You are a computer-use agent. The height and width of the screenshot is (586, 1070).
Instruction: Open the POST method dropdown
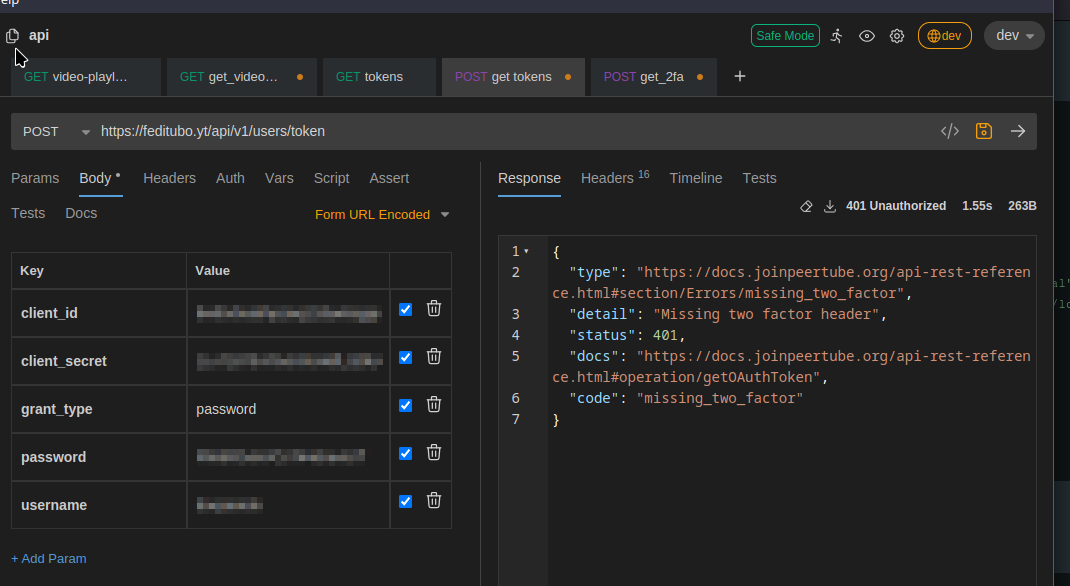pos(55,131)
